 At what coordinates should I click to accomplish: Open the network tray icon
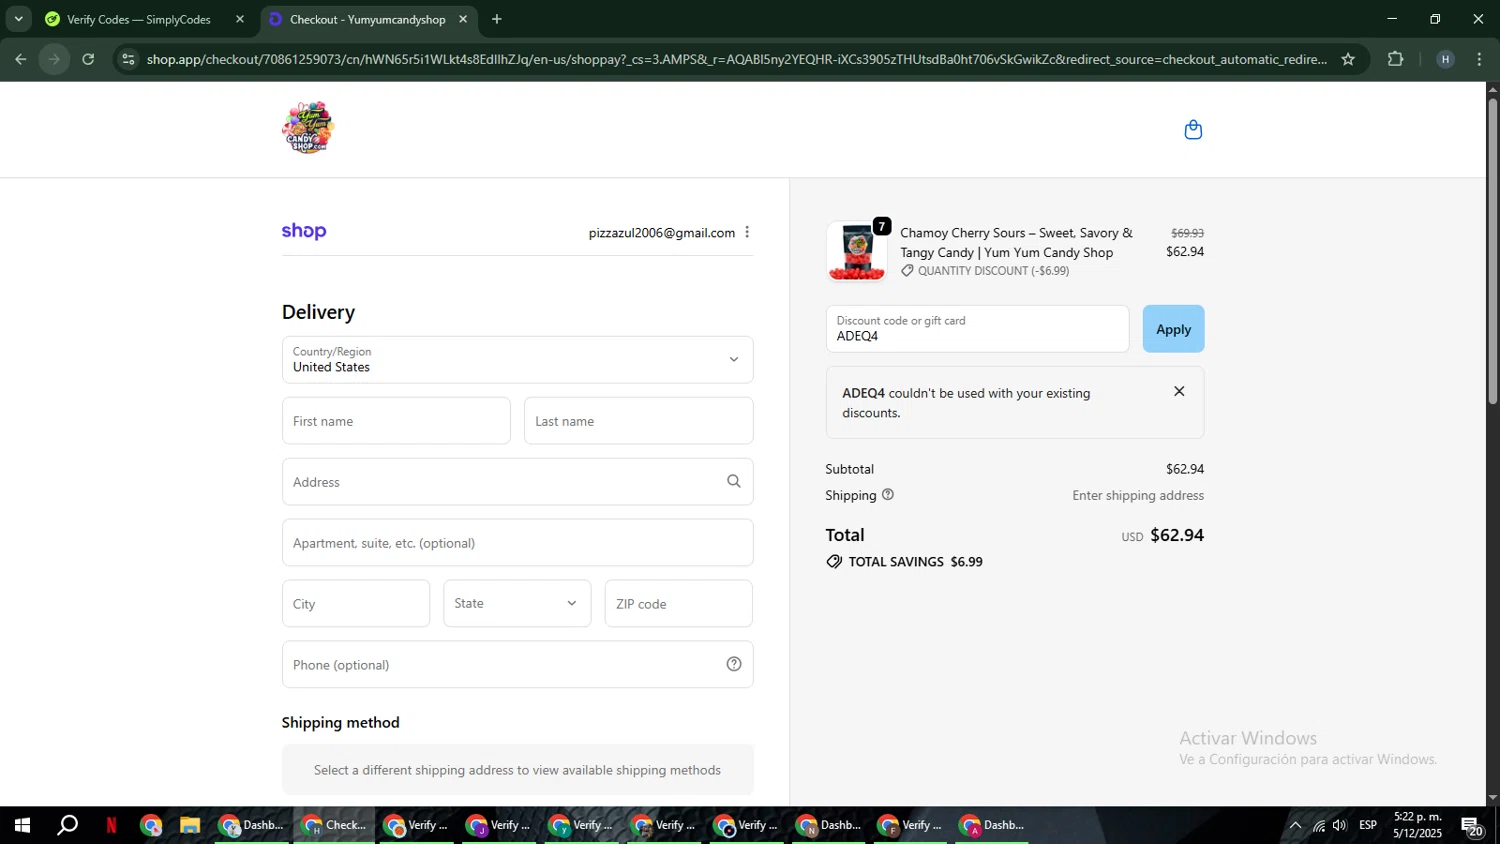pos(1319,825)
